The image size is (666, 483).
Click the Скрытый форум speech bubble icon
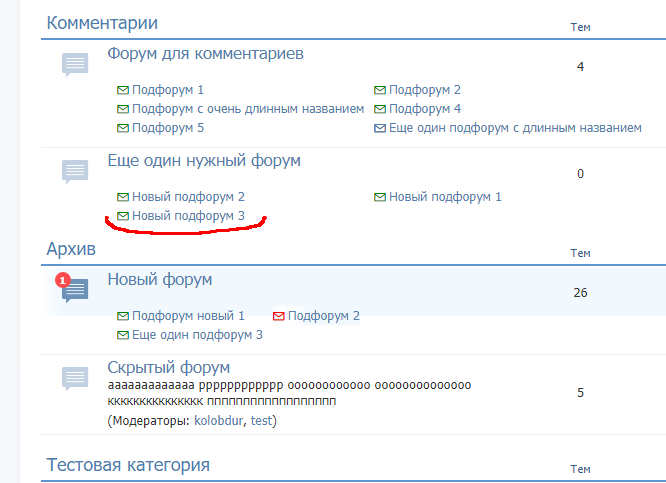tap(75, 378)
